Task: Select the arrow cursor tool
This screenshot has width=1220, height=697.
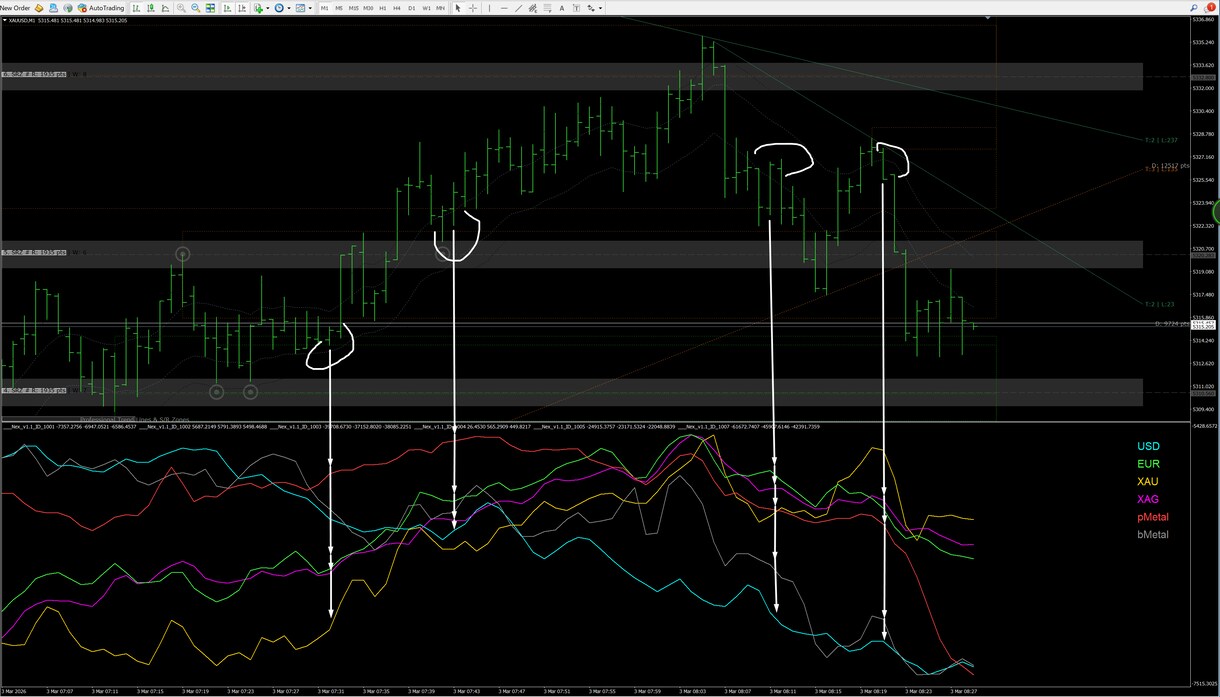Action: click(x=458, y=8)
